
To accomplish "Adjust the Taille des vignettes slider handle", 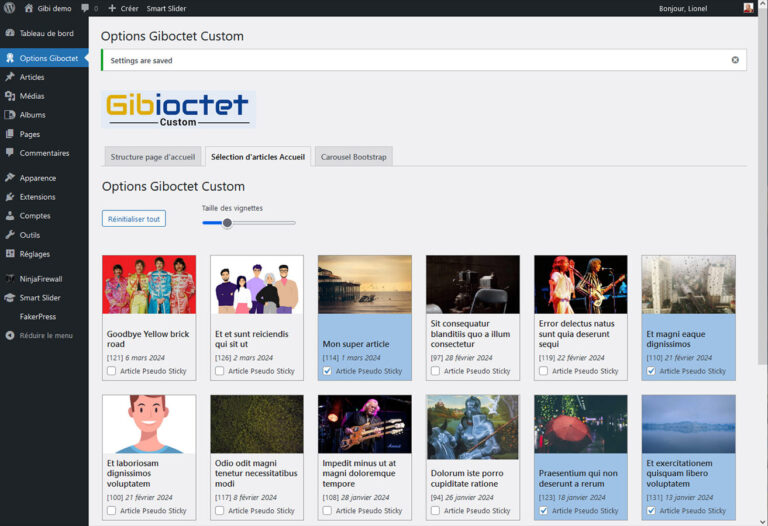I will click(x=227, y=223).
